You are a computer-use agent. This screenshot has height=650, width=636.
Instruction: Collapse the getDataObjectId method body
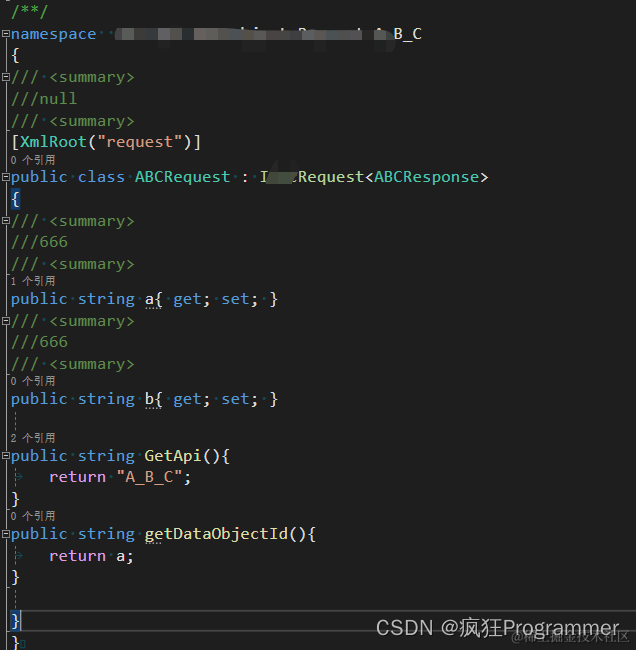(5, 534)
